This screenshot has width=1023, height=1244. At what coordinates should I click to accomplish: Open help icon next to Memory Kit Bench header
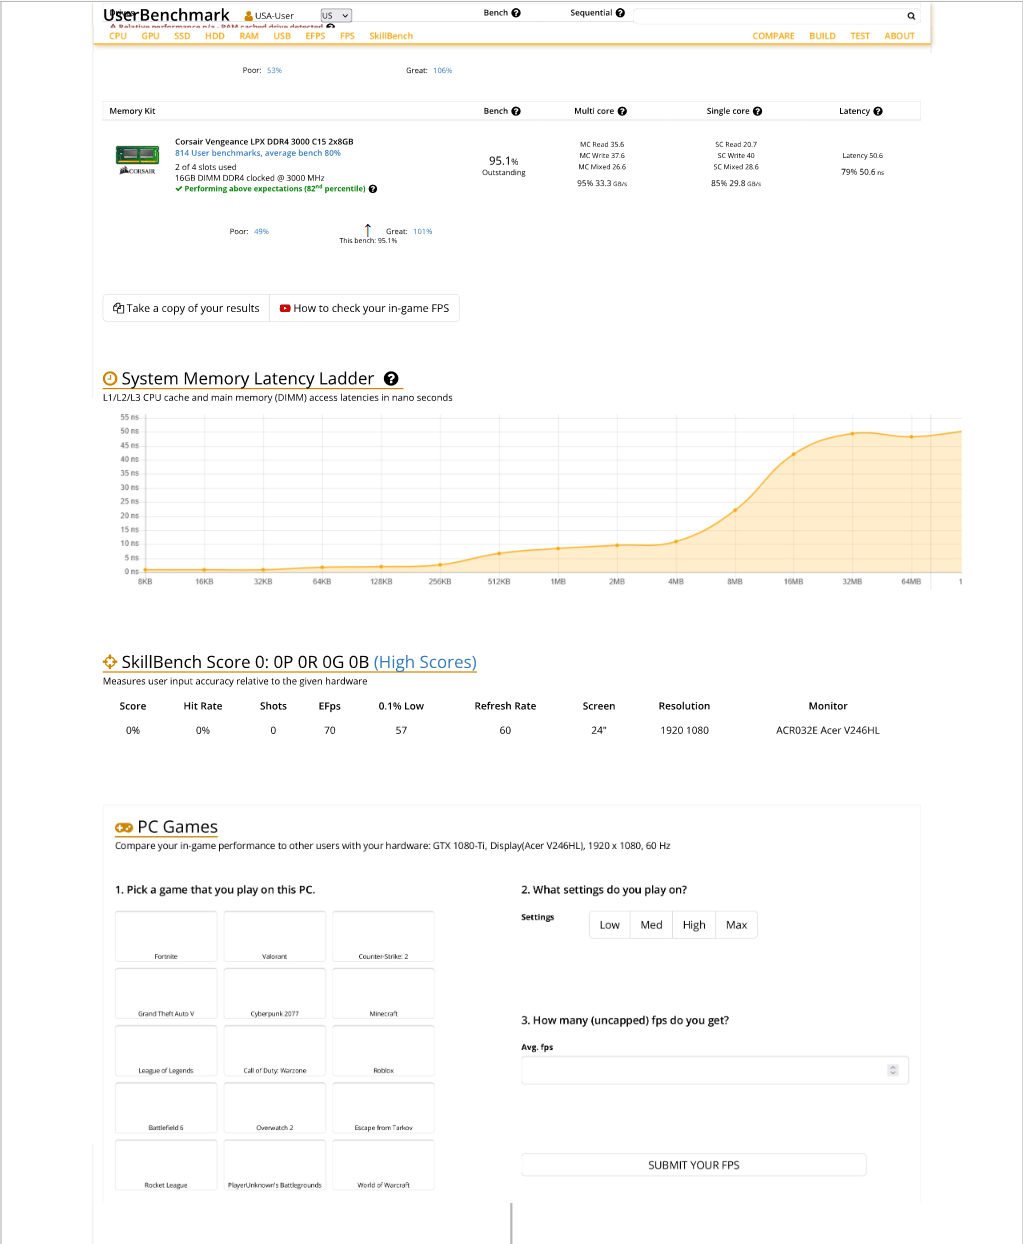516,111
